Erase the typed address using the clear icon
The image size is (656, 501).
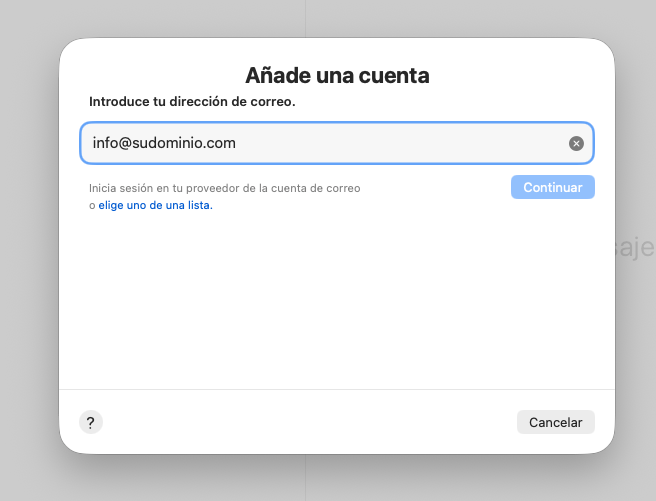[x=576, y=143]
